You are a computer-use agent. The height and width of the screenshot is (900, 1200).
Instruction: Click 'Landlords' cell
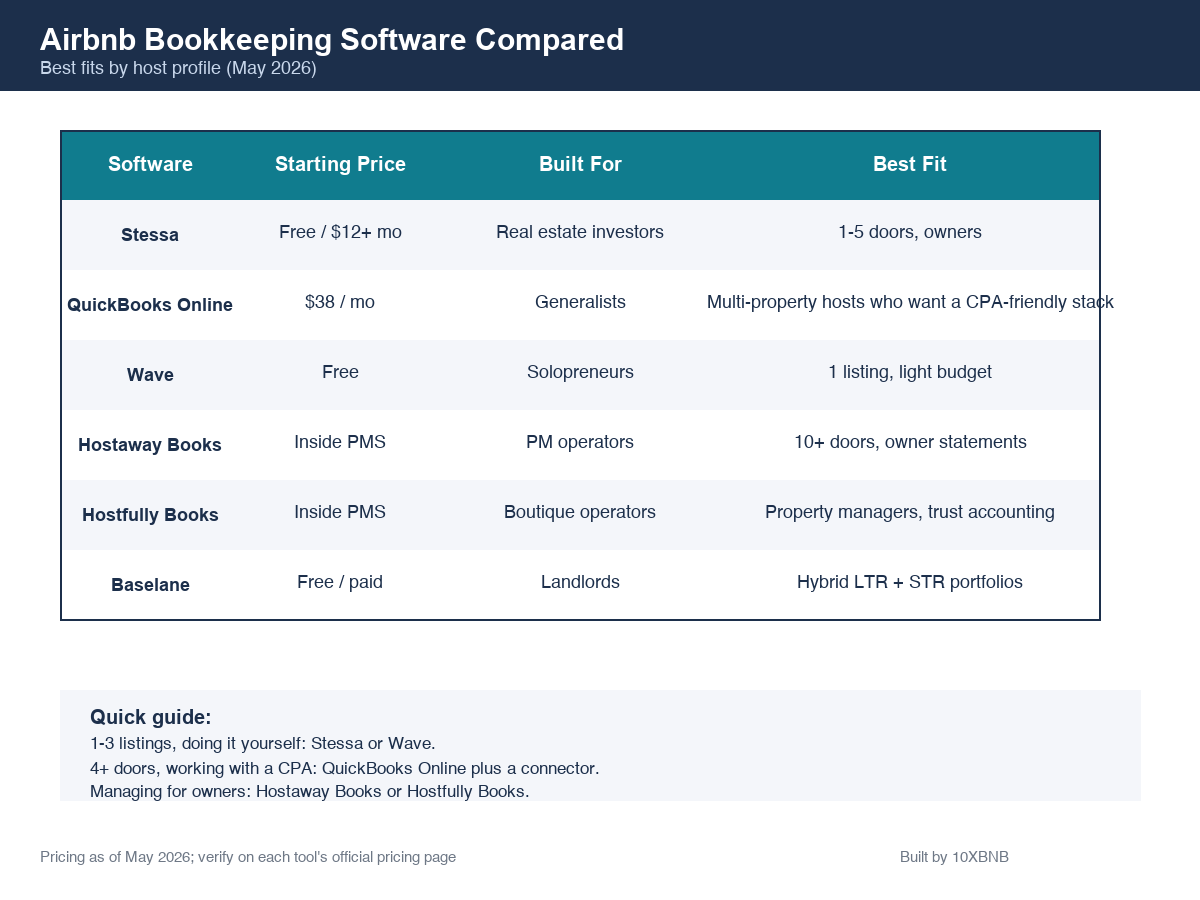pos(580,582)
